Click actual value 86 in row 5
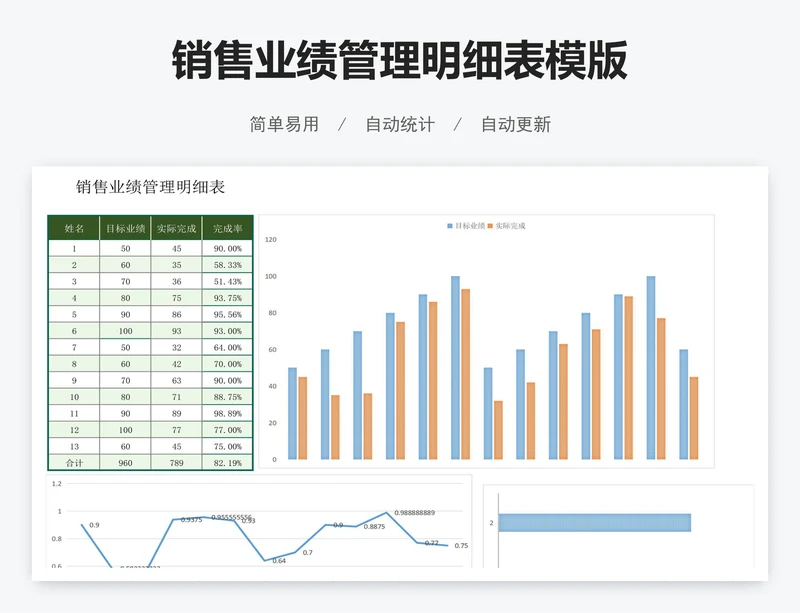 [x=177, y=314]
